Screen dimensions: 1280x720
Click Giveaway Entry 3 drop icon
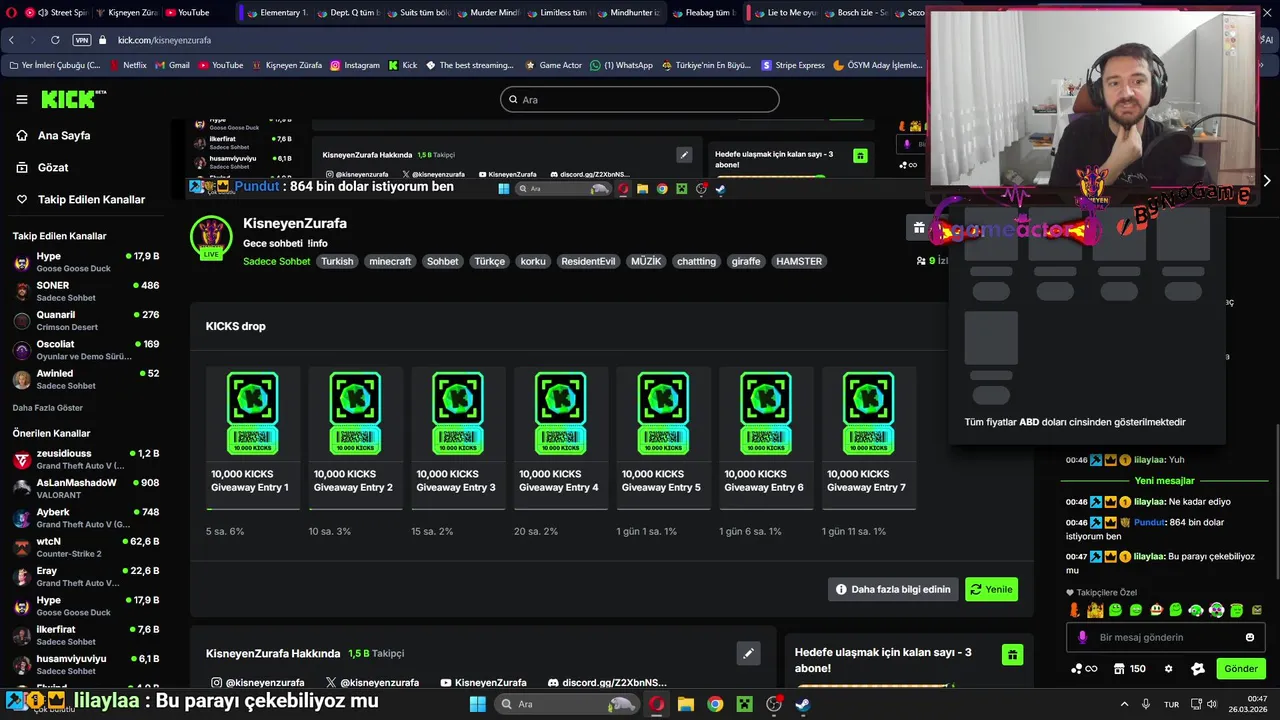coord(457,413)
